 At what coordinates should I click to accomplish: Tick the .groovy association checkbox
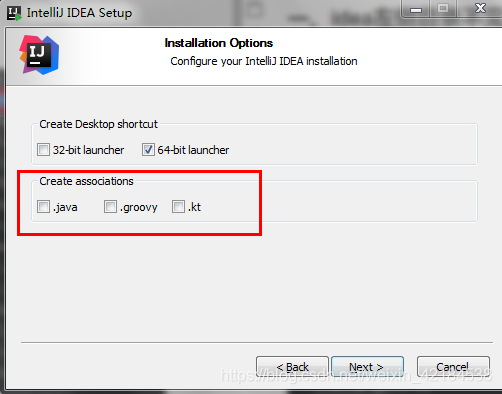coord(110,207)
